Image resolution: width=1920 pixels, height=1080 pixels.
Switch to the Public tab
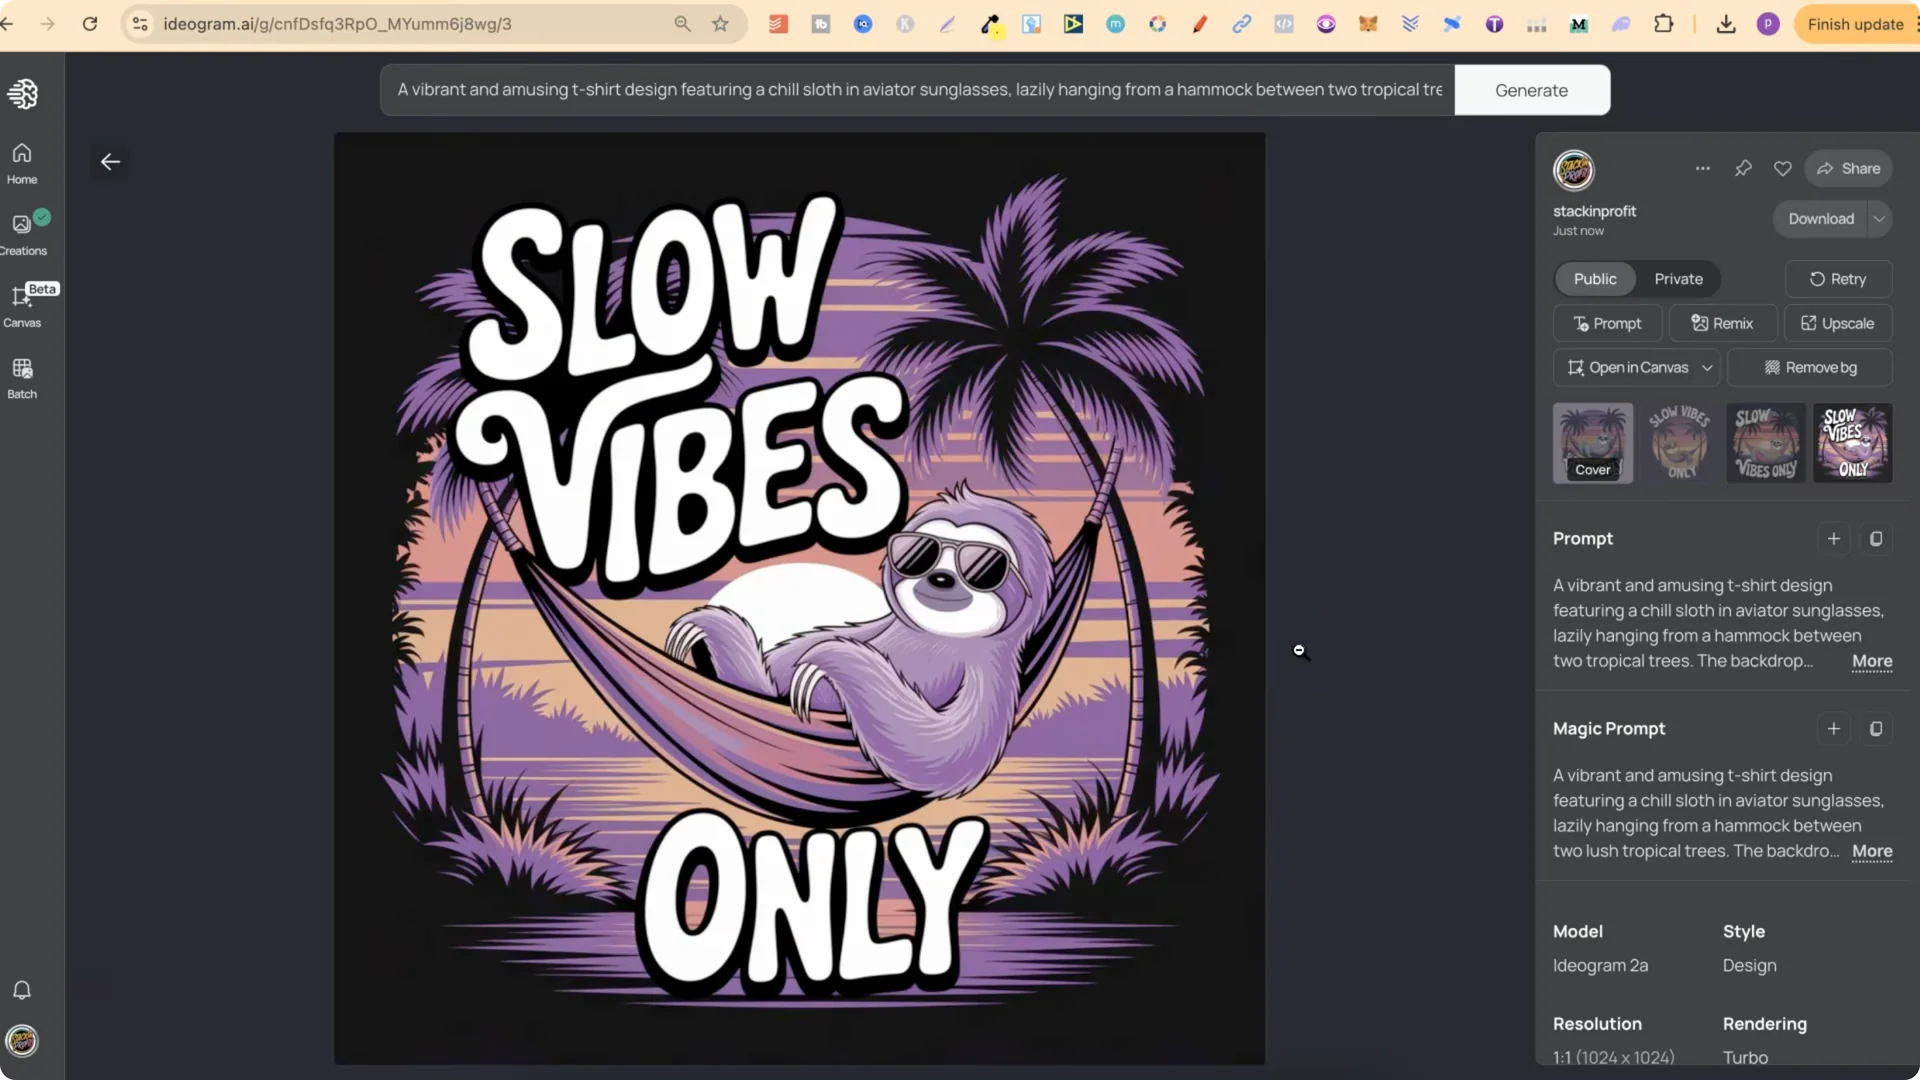tap(1595, 279)
